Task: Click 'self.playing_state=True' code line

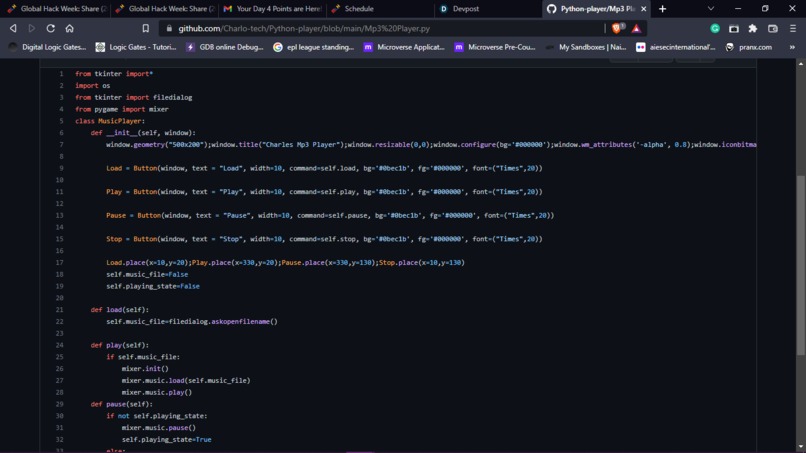Action: tap(167, 440)
